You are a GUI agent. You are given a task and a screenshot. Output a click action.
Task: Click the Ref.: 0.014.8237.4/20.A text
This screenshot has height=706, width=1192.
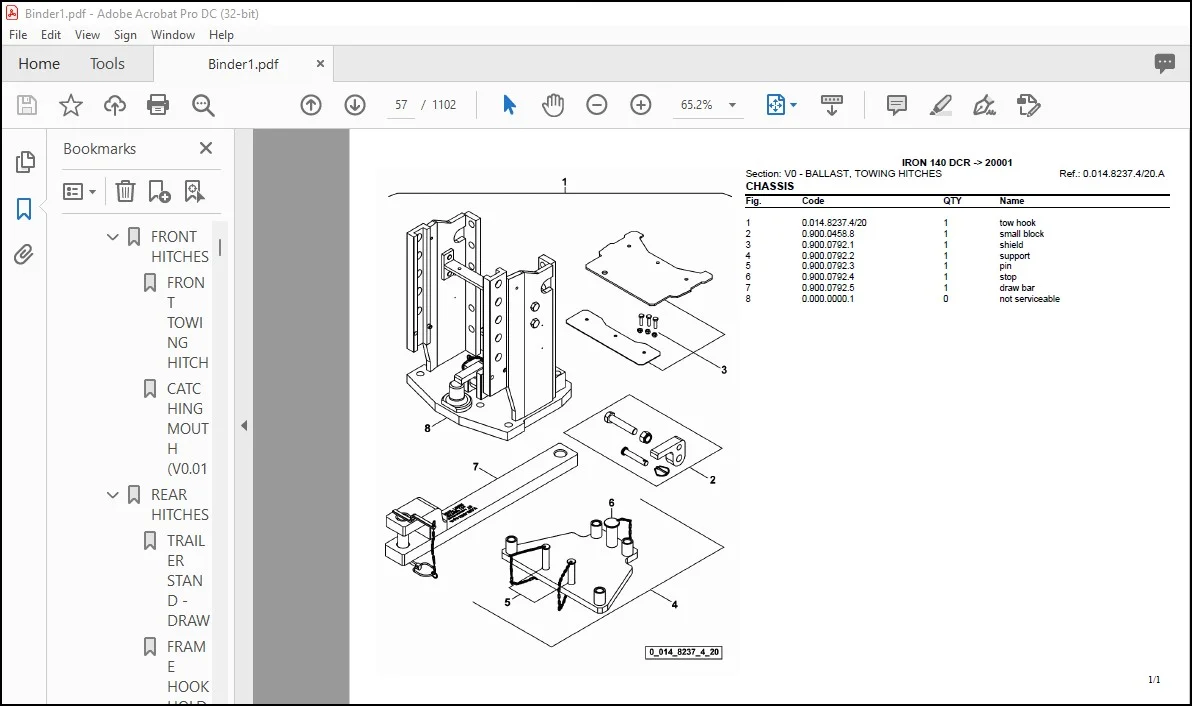1111,174
